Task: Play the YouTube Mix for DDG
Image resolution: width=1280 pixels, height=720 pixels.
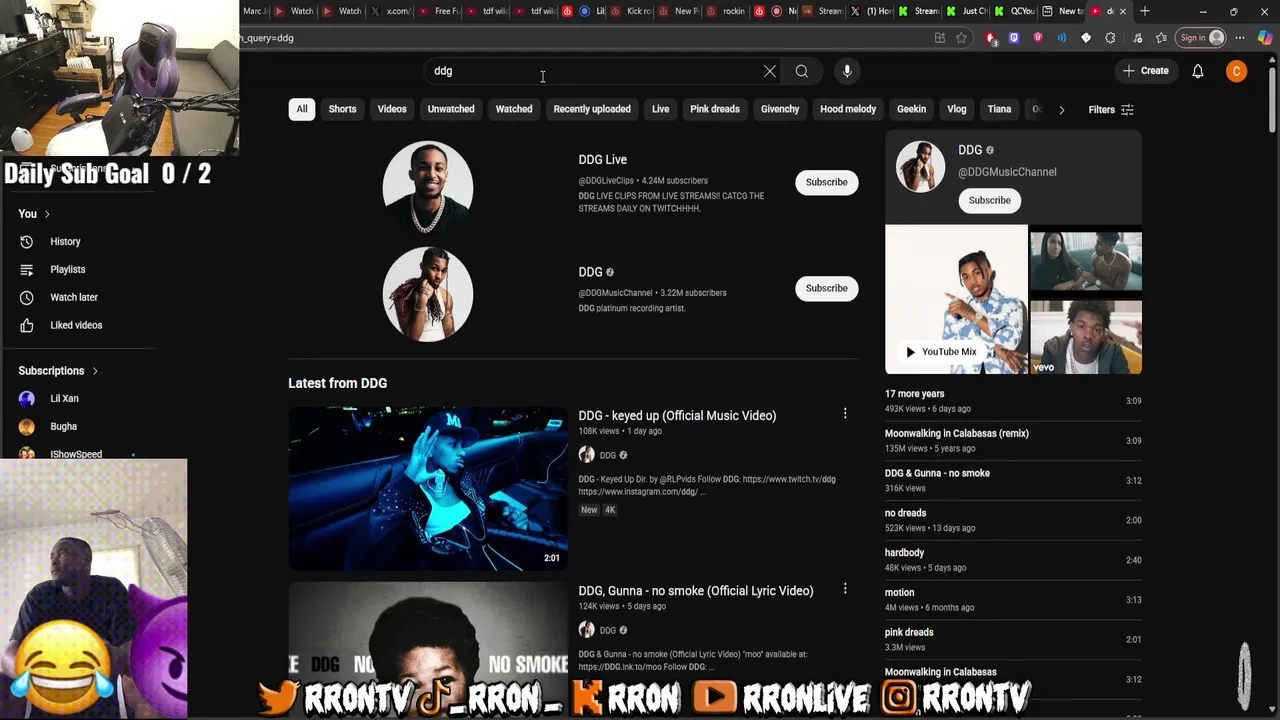Action: pyautogui.click(x=941, y=352)
